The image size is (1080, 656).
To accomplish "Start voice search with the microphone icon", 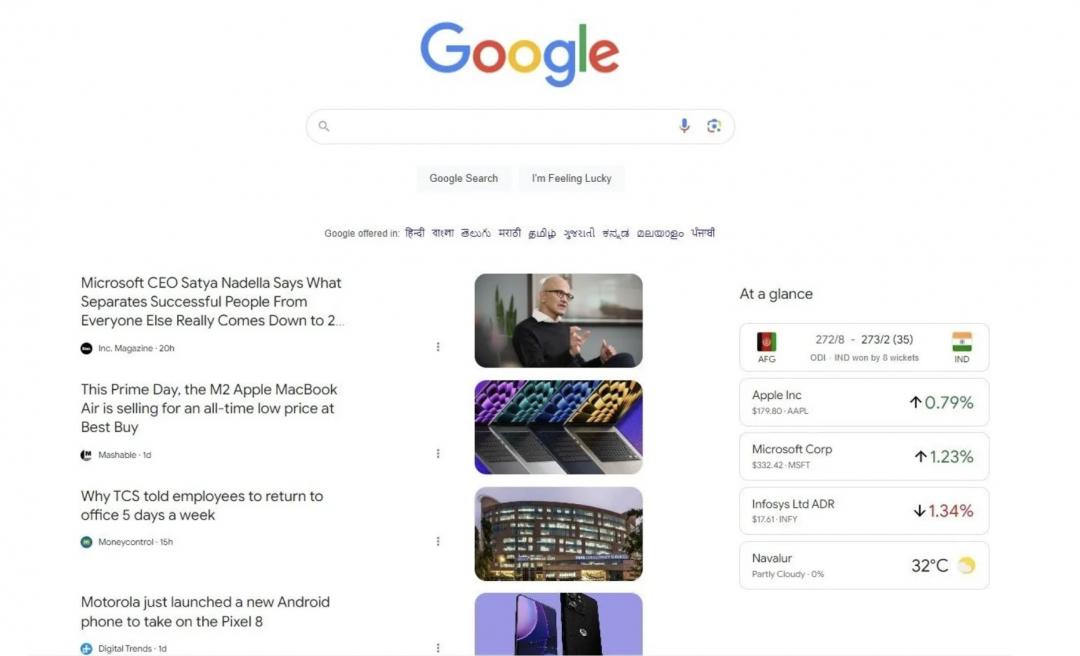I will point(684,125).
